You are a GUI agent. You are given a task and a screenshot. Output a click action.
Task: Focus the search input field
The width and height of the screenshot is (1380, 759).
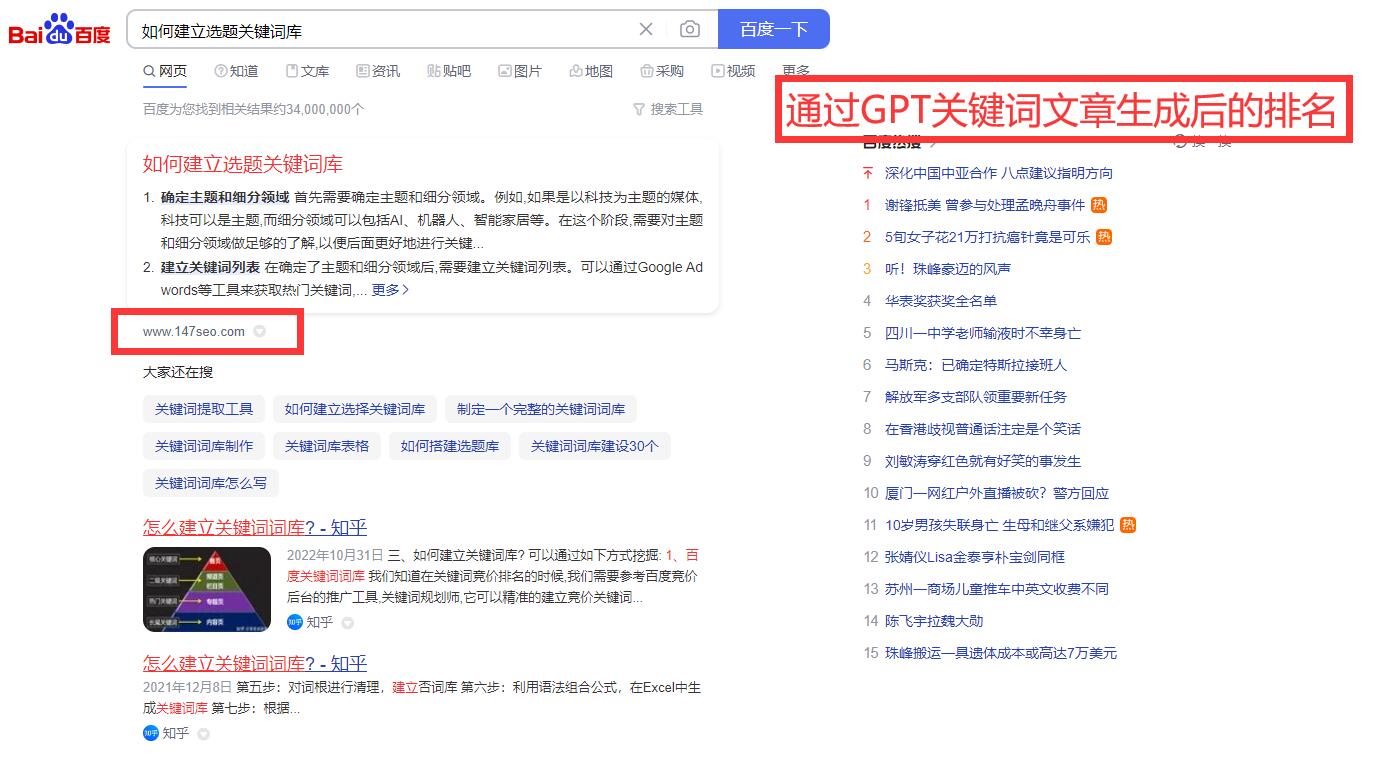point(385,30)
